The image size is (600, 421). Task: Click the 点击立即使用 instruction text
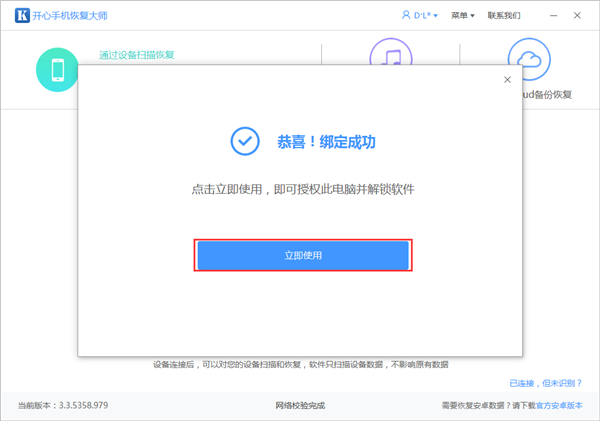[303, 189]
